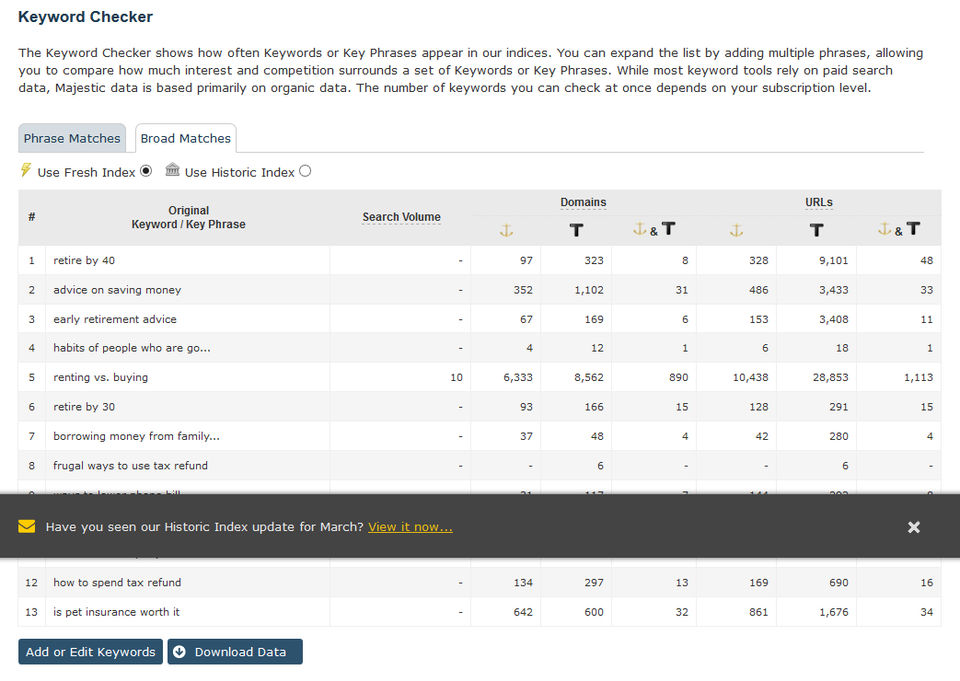Click the anchor & T icon under Domains
Image resolution: width=960 pixels, height=681 pixels.
coord(654,230)
